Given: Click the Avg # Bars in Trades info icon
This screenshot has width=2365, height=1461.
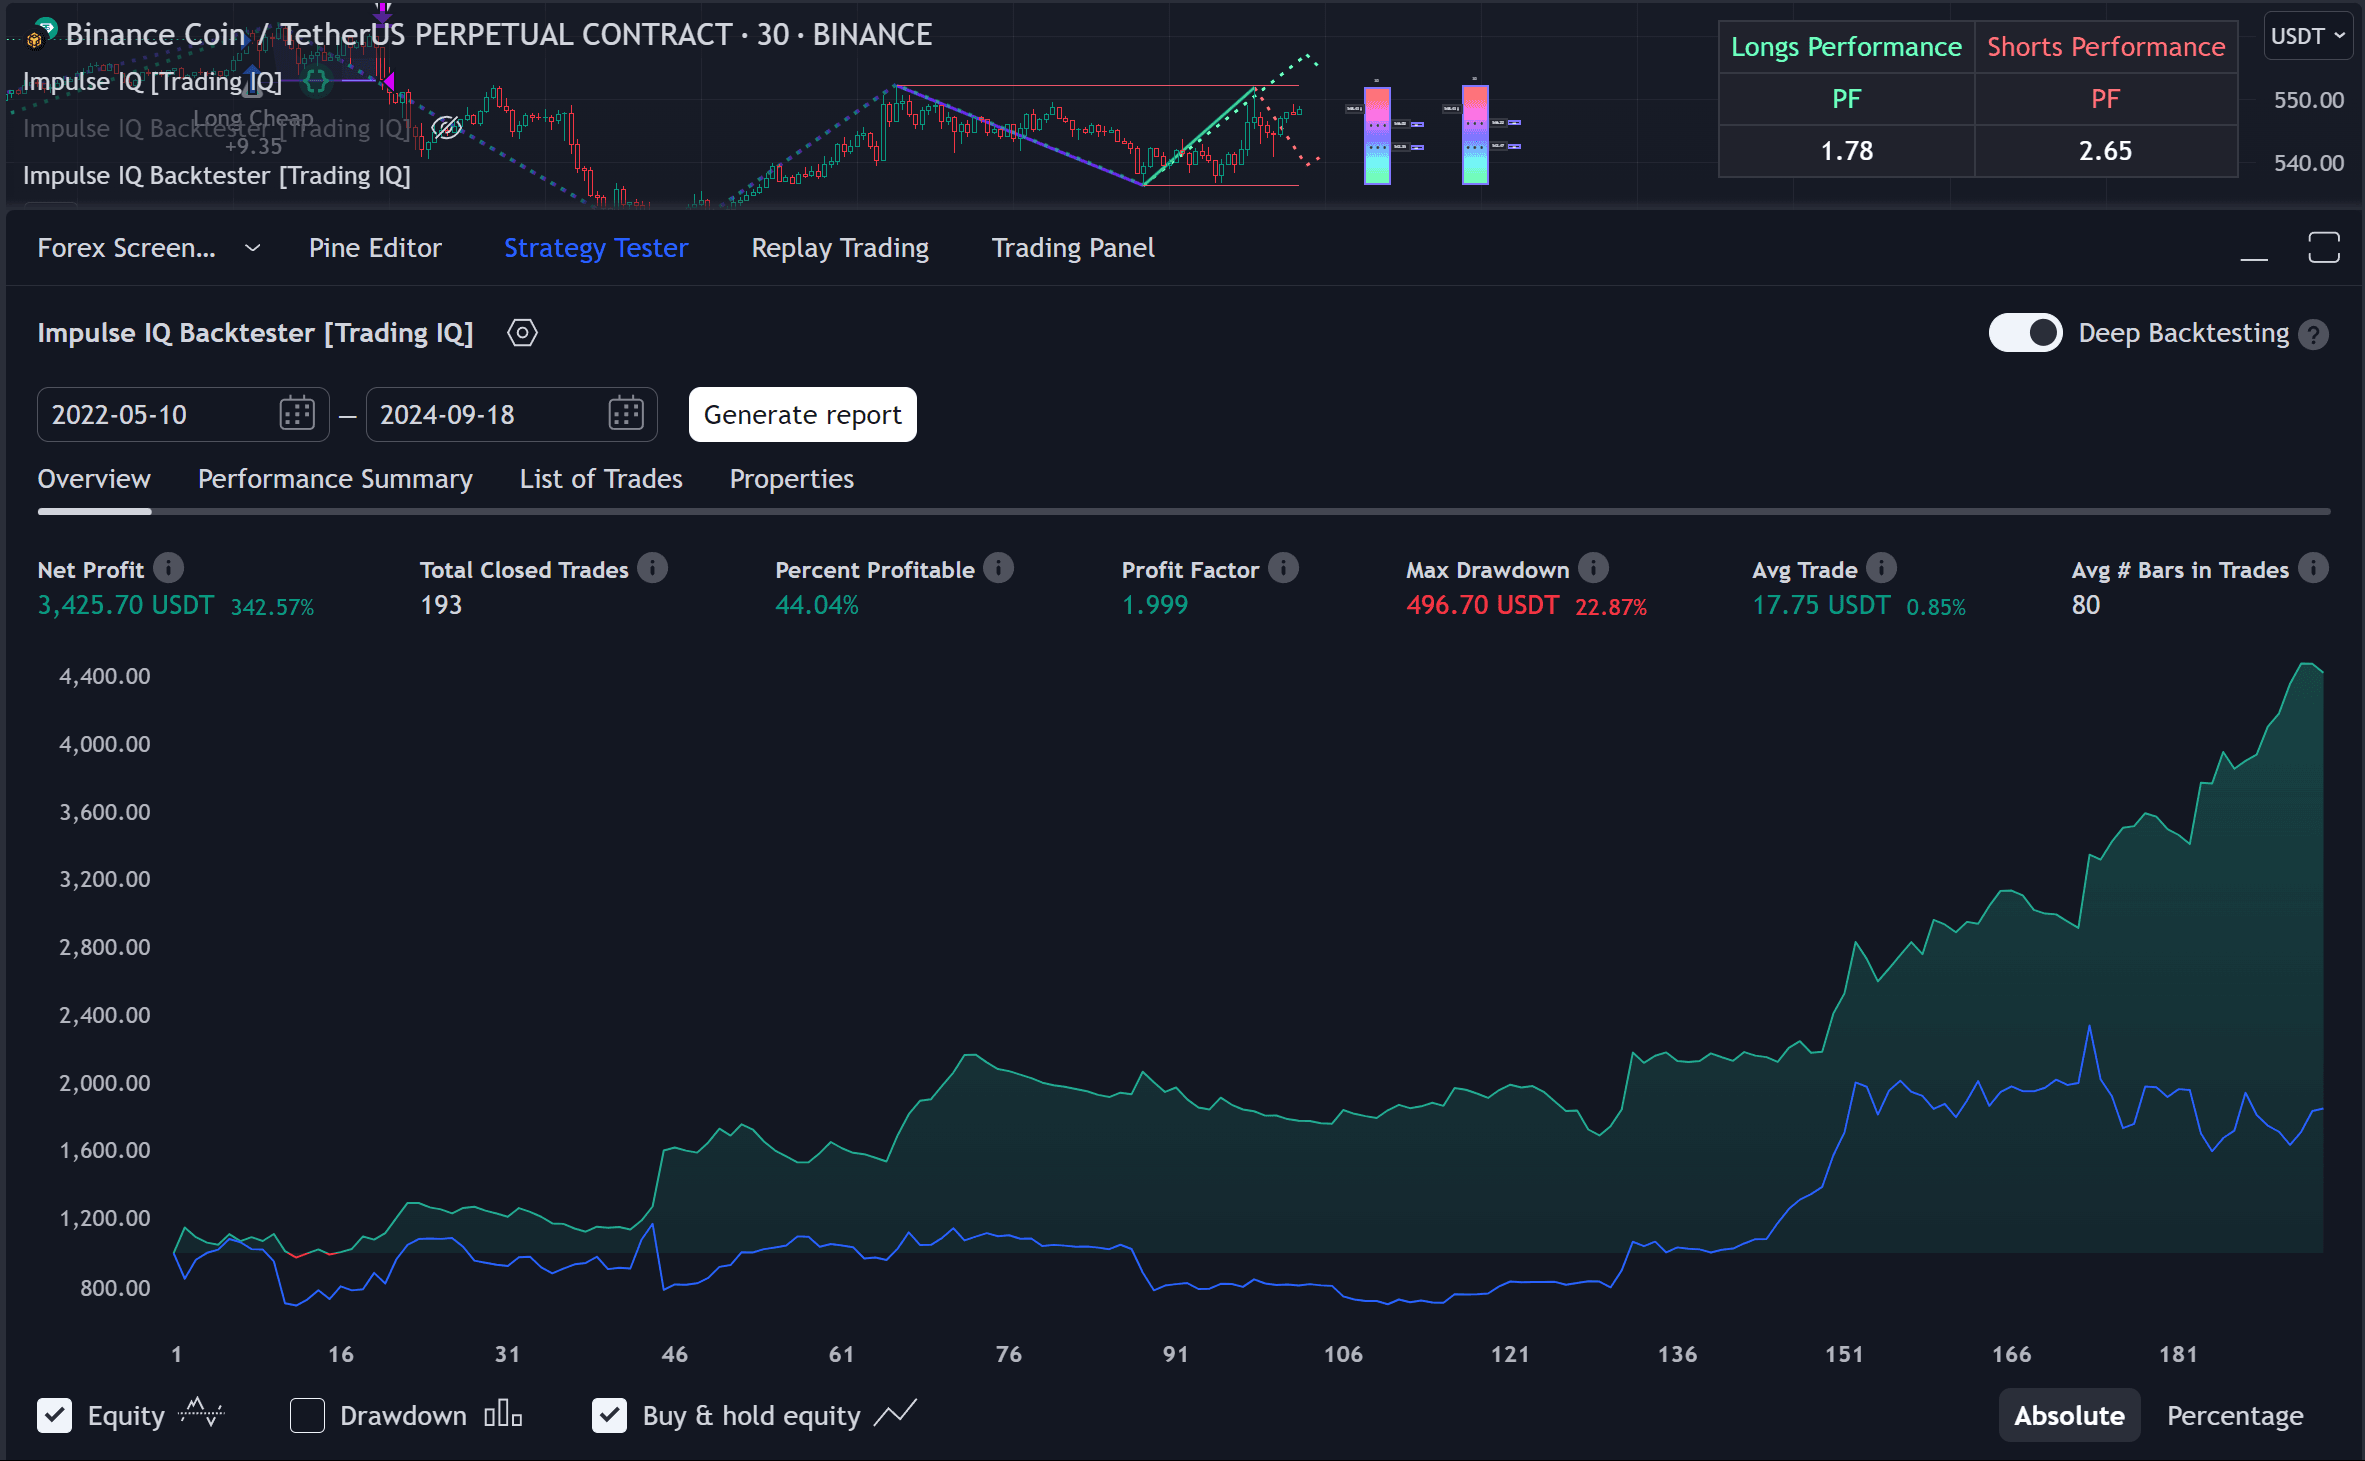Looking at the screenshot, I should click(x=2313, y=568).
